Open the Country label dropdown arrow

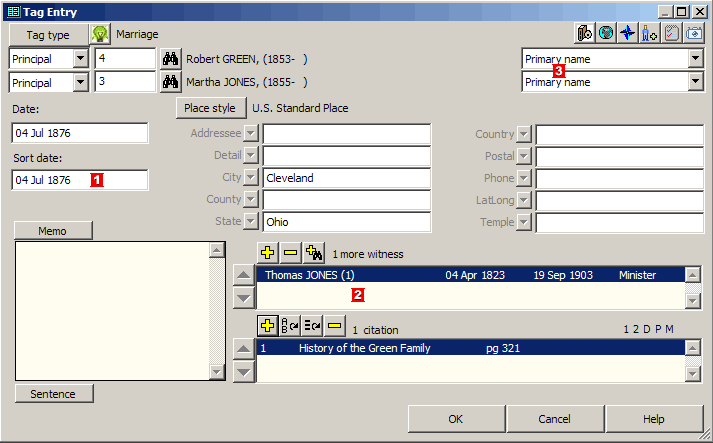coord(524,134)
